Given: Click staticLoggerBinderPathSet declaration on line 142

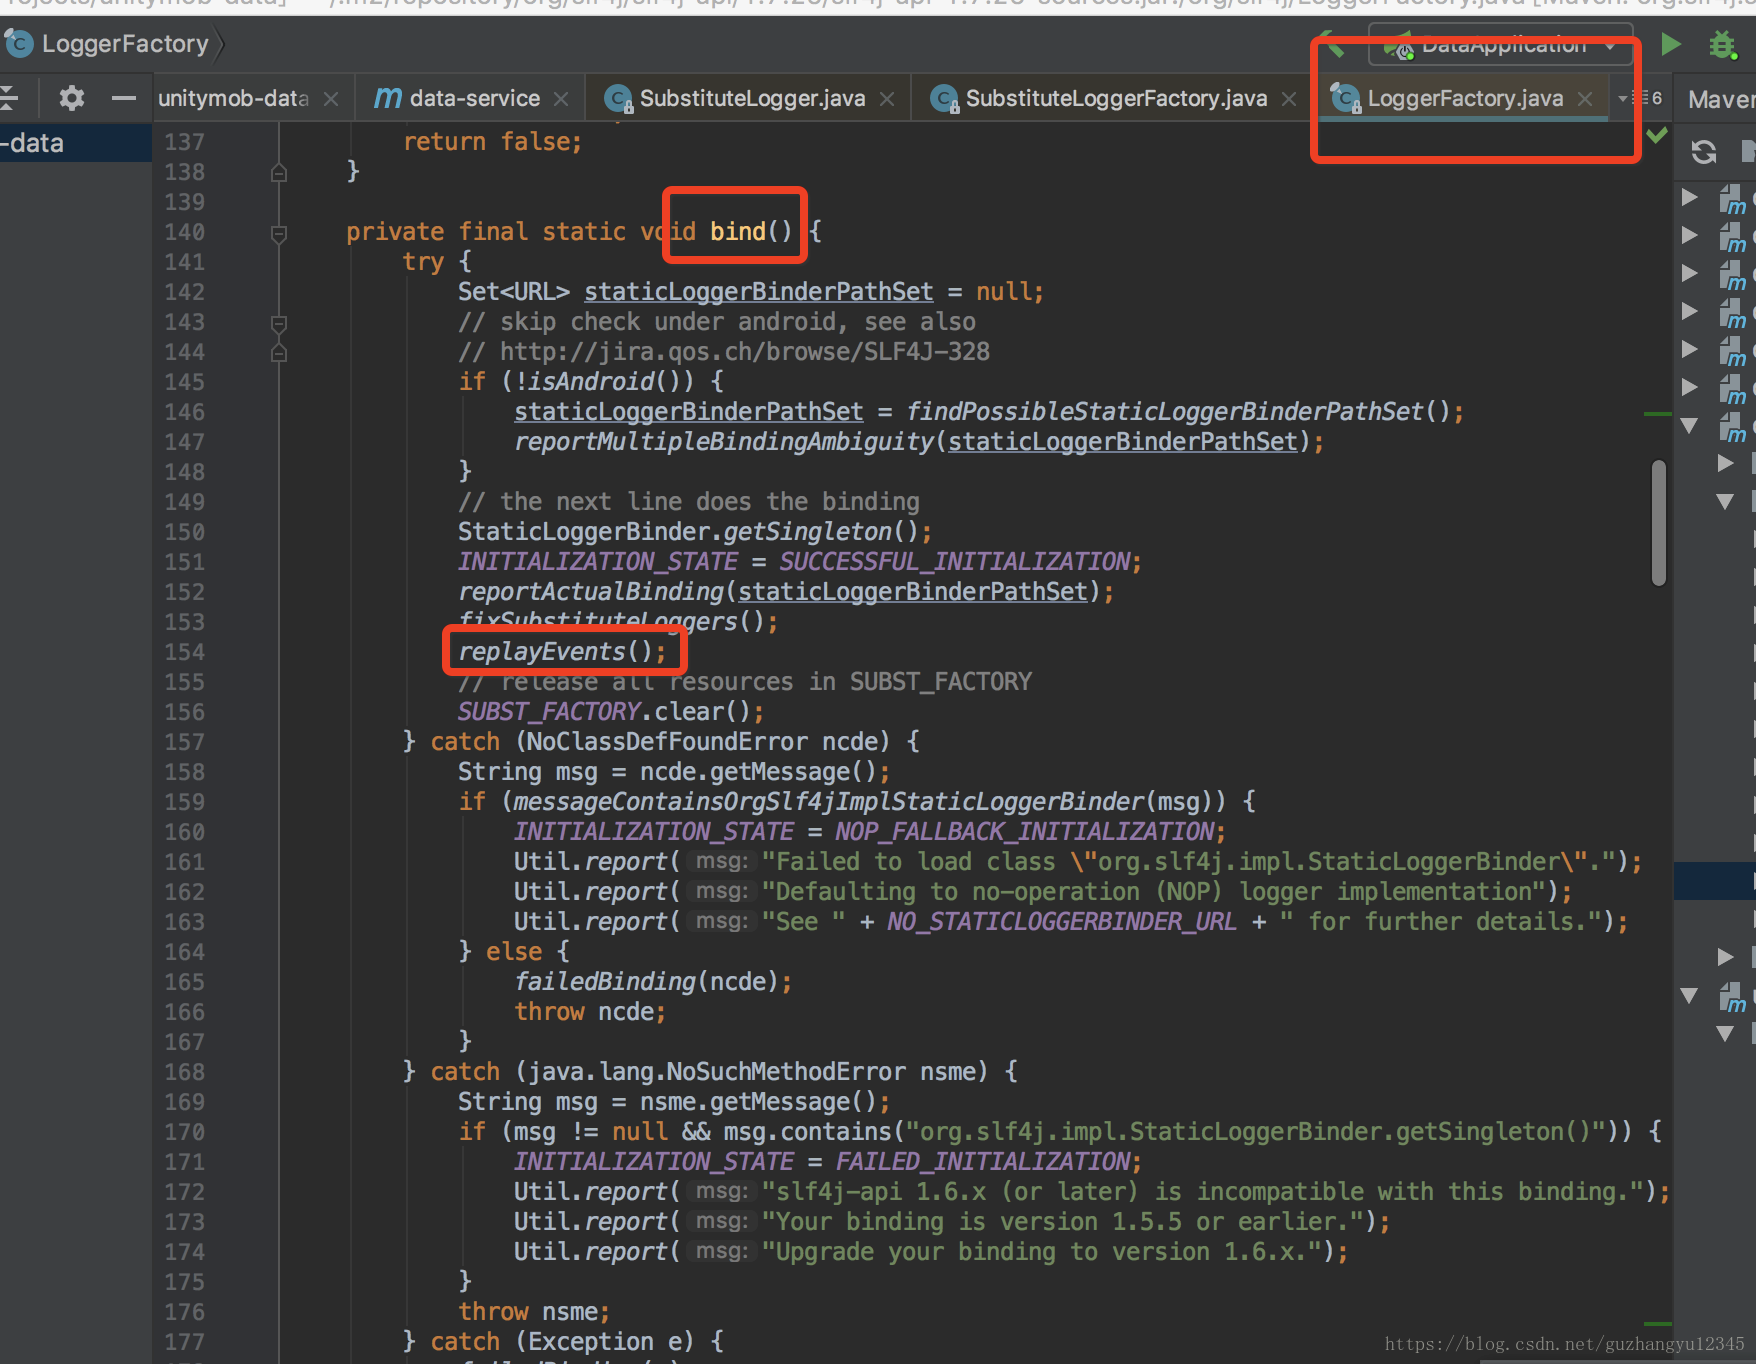Looking at the screenshot, I should (x=759, y=292).
